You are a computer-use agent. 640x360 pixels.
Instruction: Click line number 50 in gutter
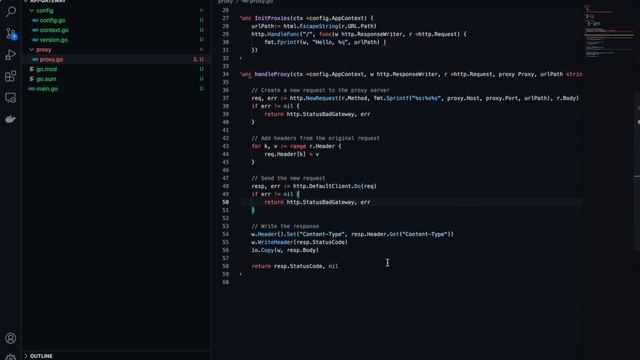pos(225,202)
